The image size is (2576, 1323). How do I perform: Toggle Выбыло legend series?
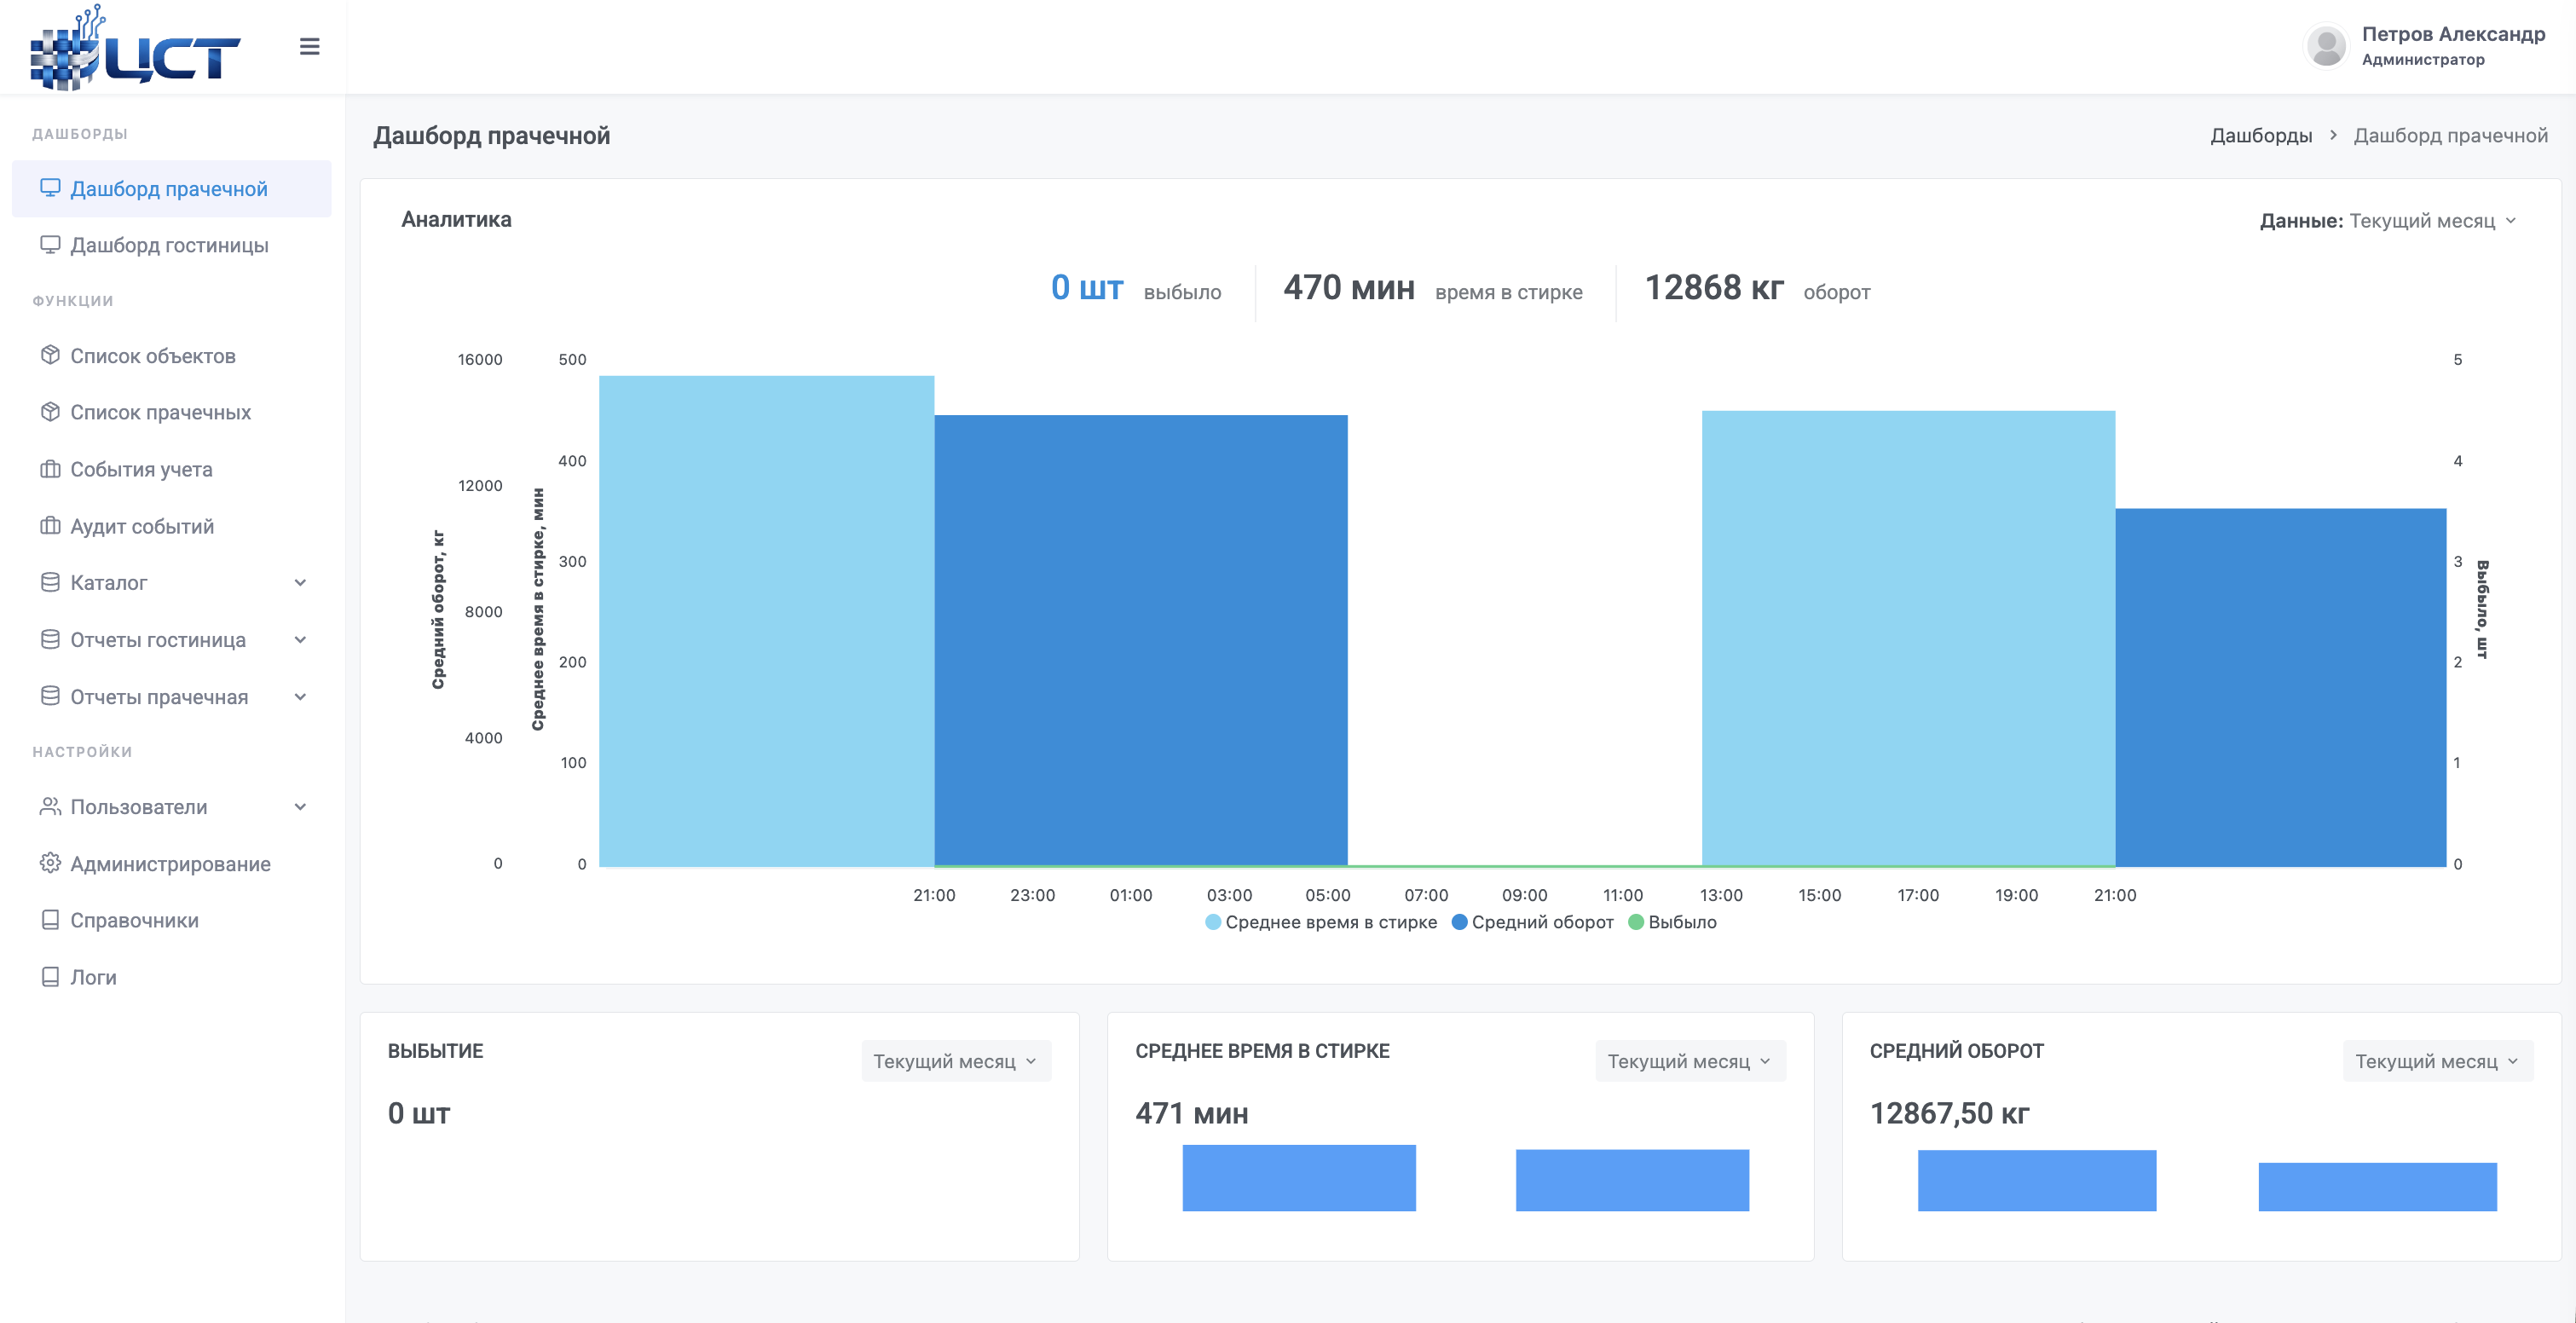1672,922
